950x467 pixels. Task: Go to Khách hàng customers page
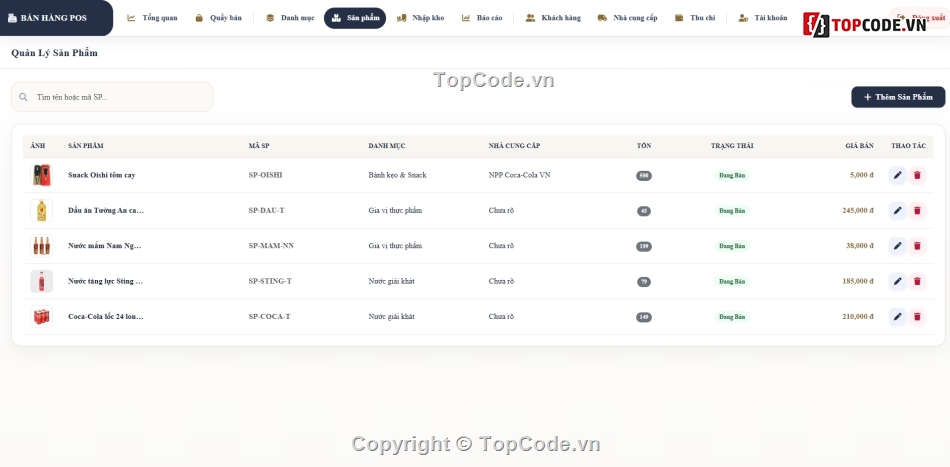click(x=553, y=18)
